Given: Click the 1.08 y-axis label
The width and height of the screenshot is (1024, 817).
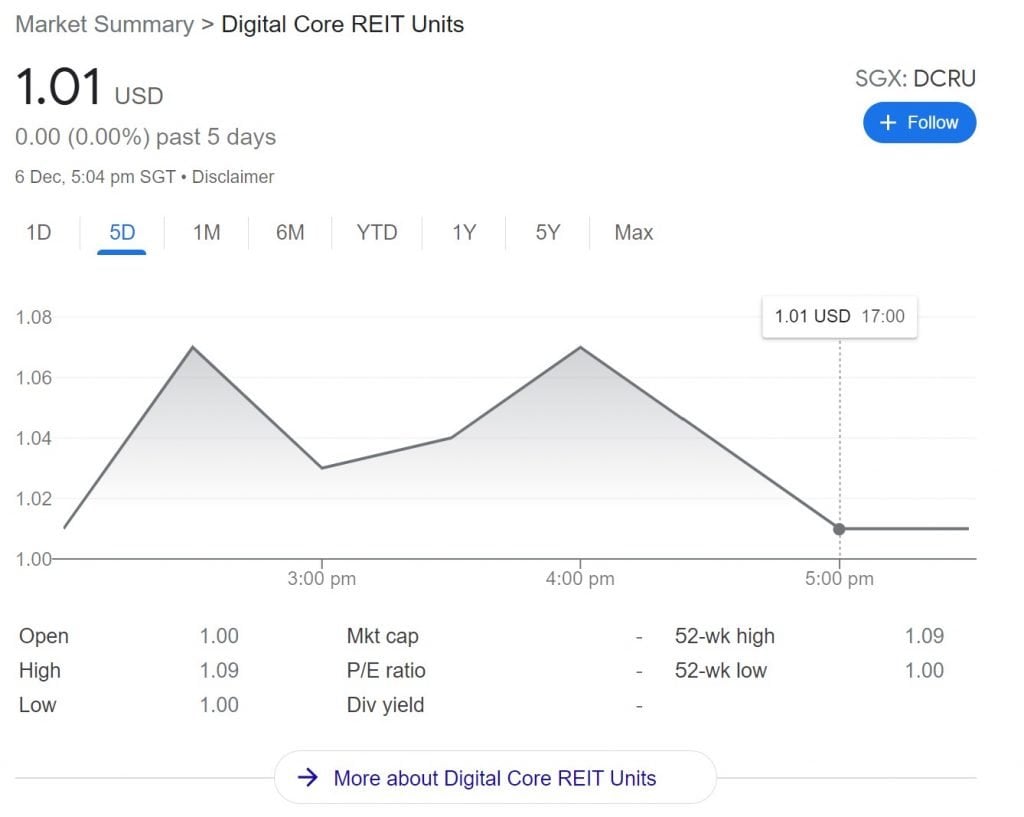Looking at the screenshot, I should (34, 317).
